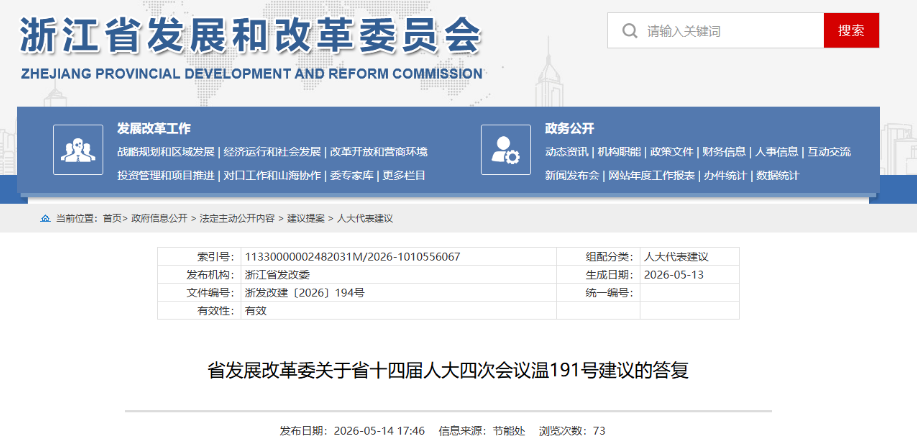The image size is (917, 448).
Task: Open the 委专家库 link
Action: pos(351,175)
